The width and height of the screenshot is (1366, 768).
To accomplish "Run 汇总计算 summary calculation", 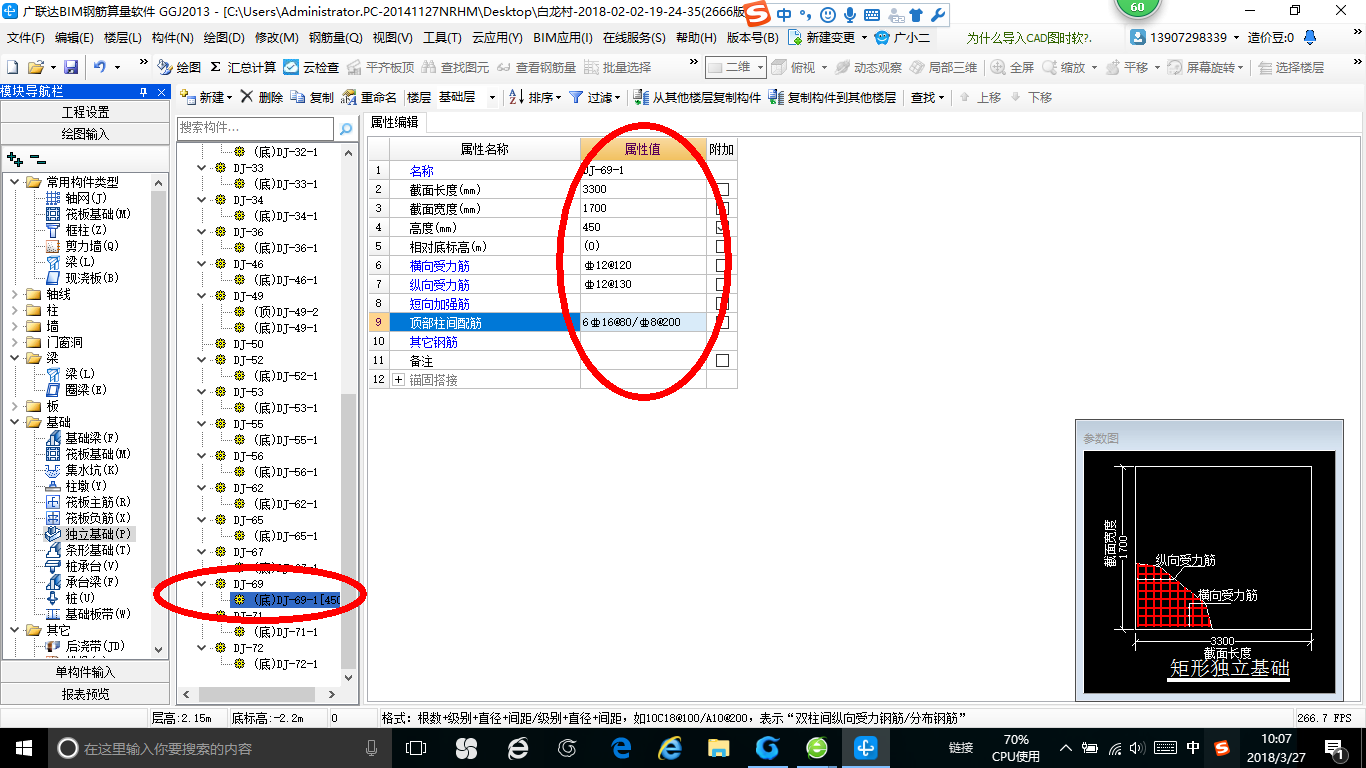I will click(x=243, y=67).
